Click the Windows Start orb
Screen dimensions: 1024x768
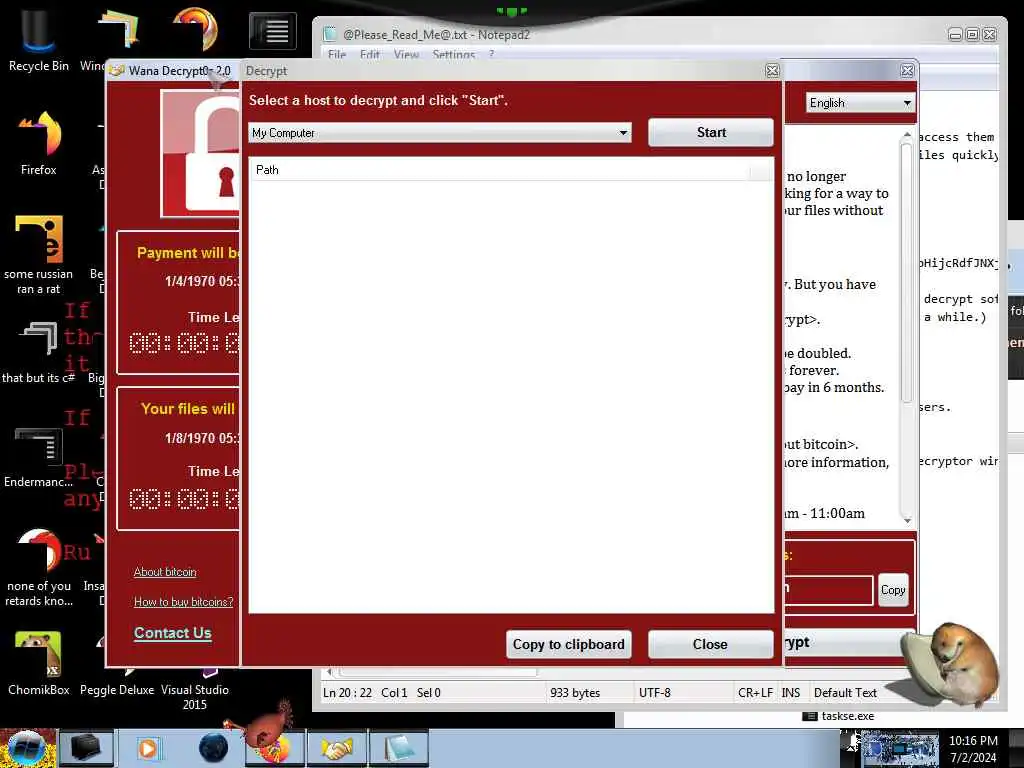tap(26, 748)
